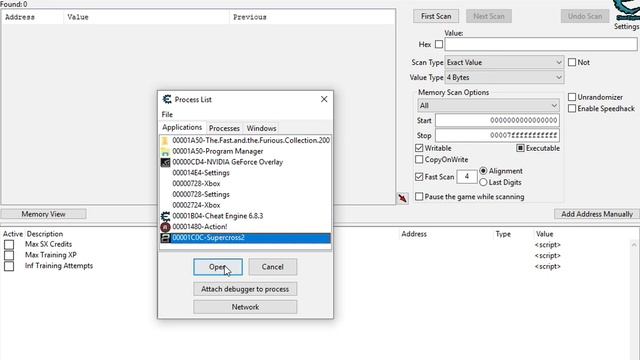The width and height of the screenshot is (640, 360).
Task: Enable the Not checkbox
Action: pyautogui.click(x=572, y=62)
